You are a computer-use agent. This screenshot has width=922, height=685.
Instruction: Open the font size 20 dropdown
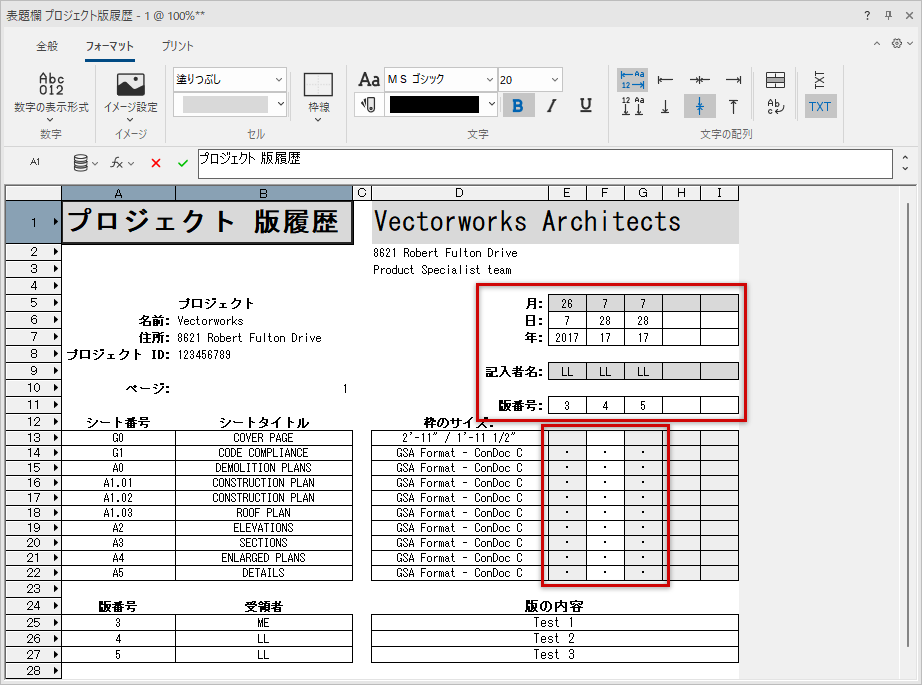[554, 79]
